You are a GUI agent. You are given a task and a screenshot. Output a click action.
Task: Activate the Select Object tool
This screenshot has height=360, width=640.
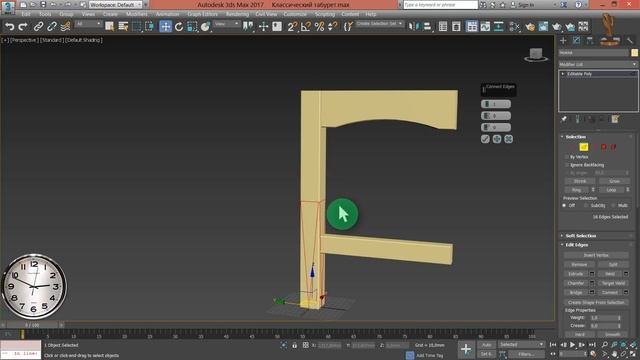coord(109,27)
